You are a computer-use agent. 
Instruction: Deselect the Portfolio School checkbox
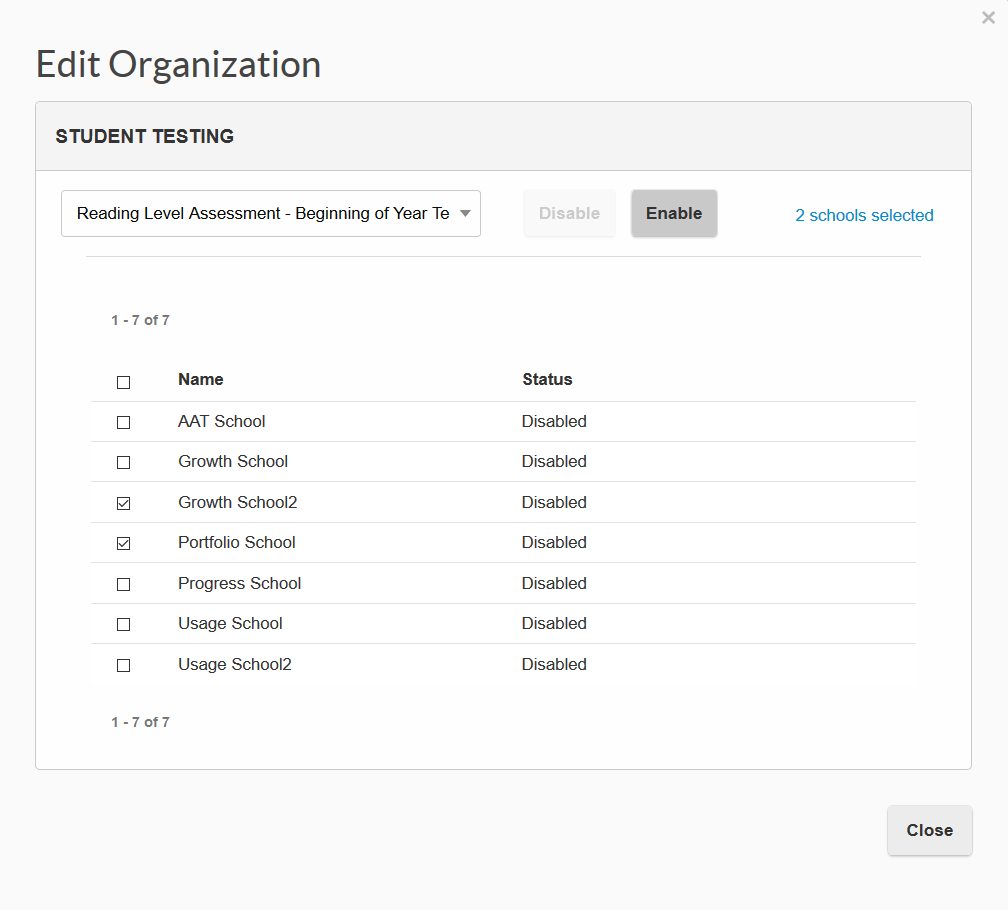coord(123,543)
